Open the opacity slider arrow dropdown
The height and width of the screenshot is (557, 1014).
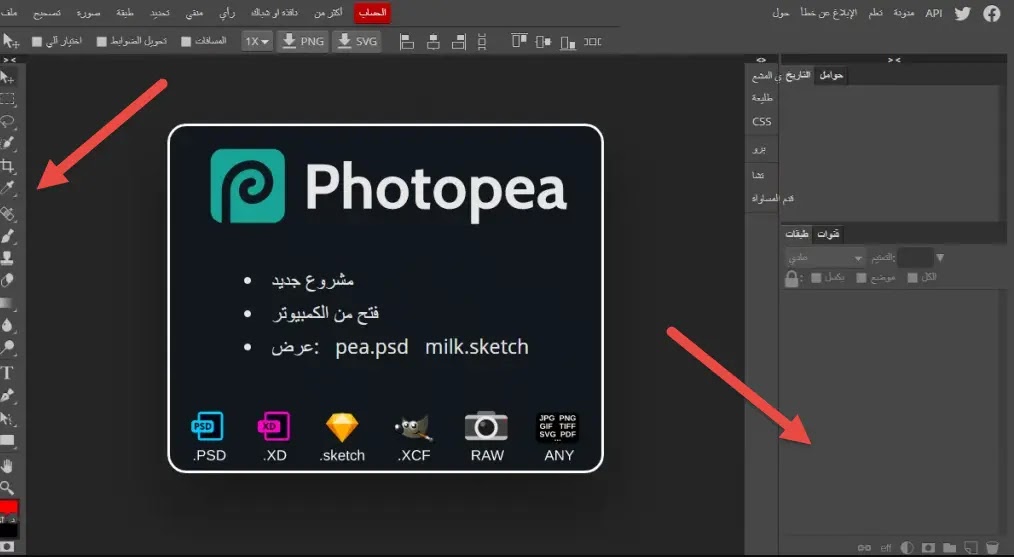[x=940, y=257]
